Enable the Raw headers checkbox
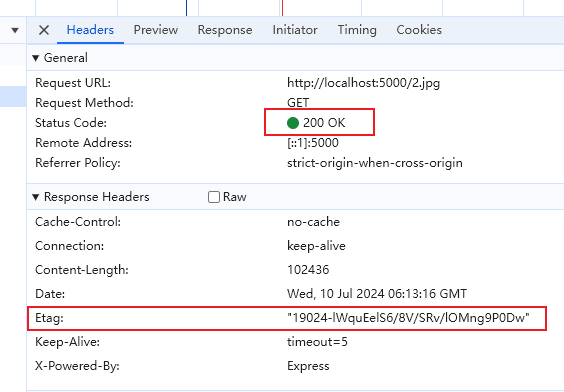 click(x=214, y=197)
